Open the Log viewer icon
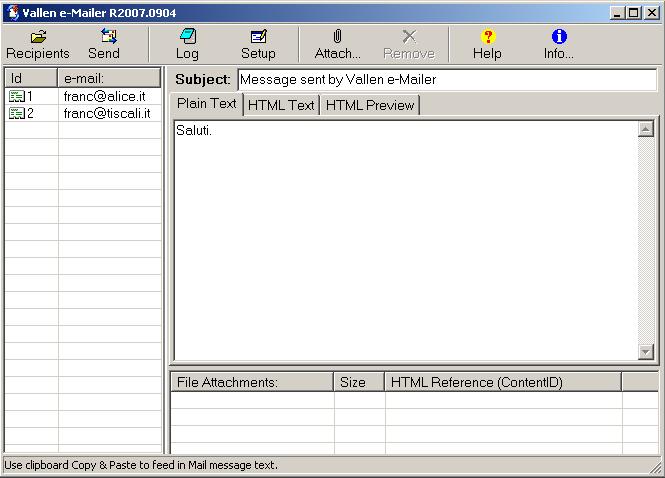The image size is (665, 478). tap(187, 37)
